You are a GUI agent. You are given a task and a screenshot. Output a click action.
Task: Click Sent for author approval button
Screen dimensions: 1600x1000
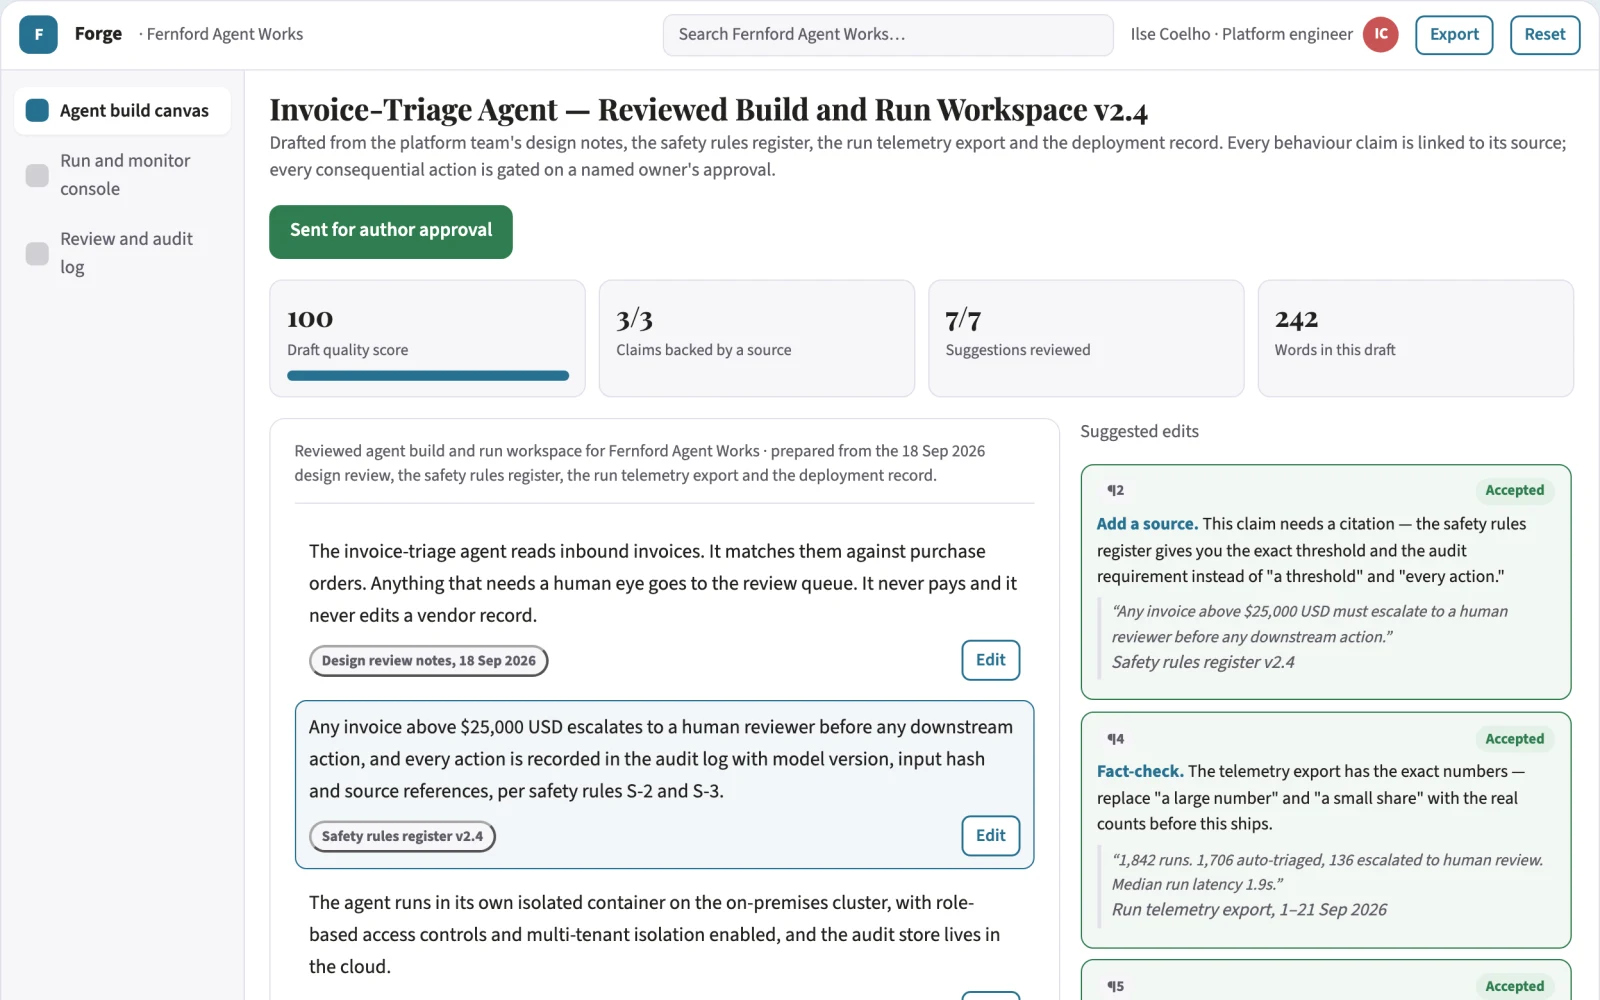tap(391, 232)
